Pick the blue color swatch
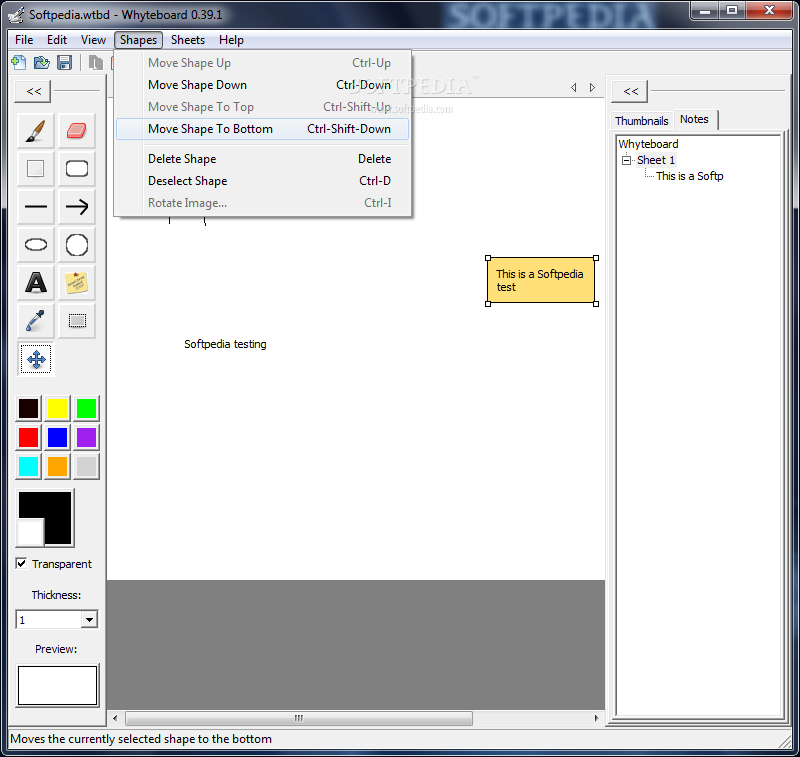Screen dimensions: 800x757 (58, 437)
